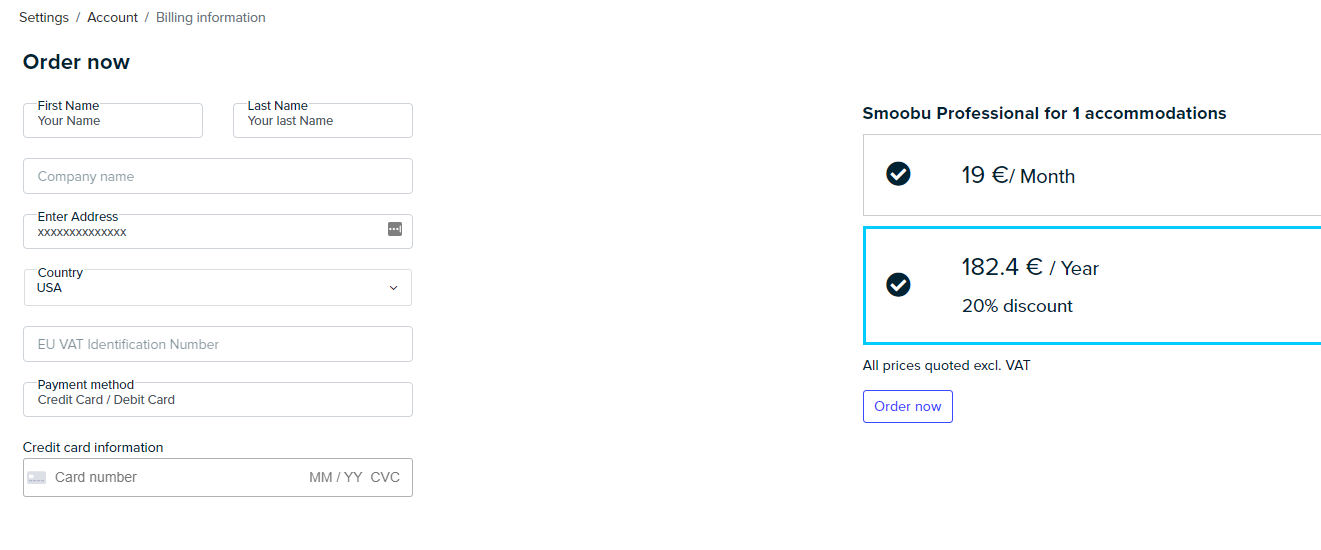Click the MM / YY expiry field
1321x550 pixels.
tap(336, 477)
